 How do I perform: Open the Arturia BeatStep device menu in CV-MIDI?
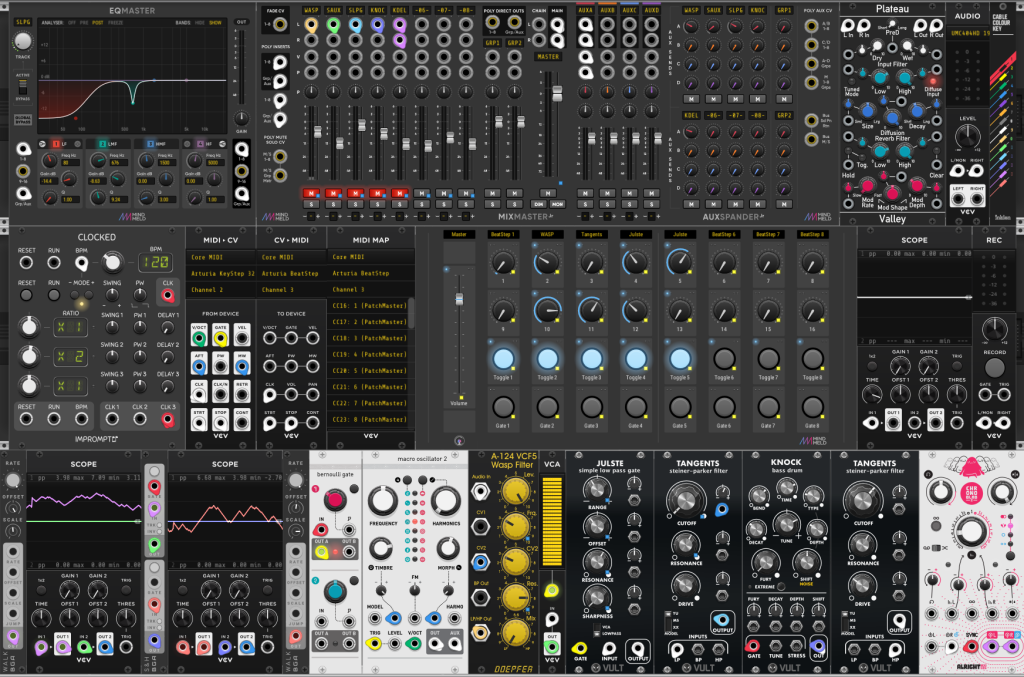291,274
